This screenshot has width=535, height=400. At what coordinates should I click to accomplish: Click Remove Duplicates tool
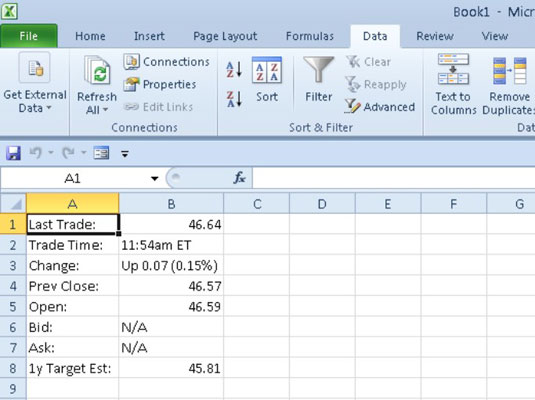508,85
